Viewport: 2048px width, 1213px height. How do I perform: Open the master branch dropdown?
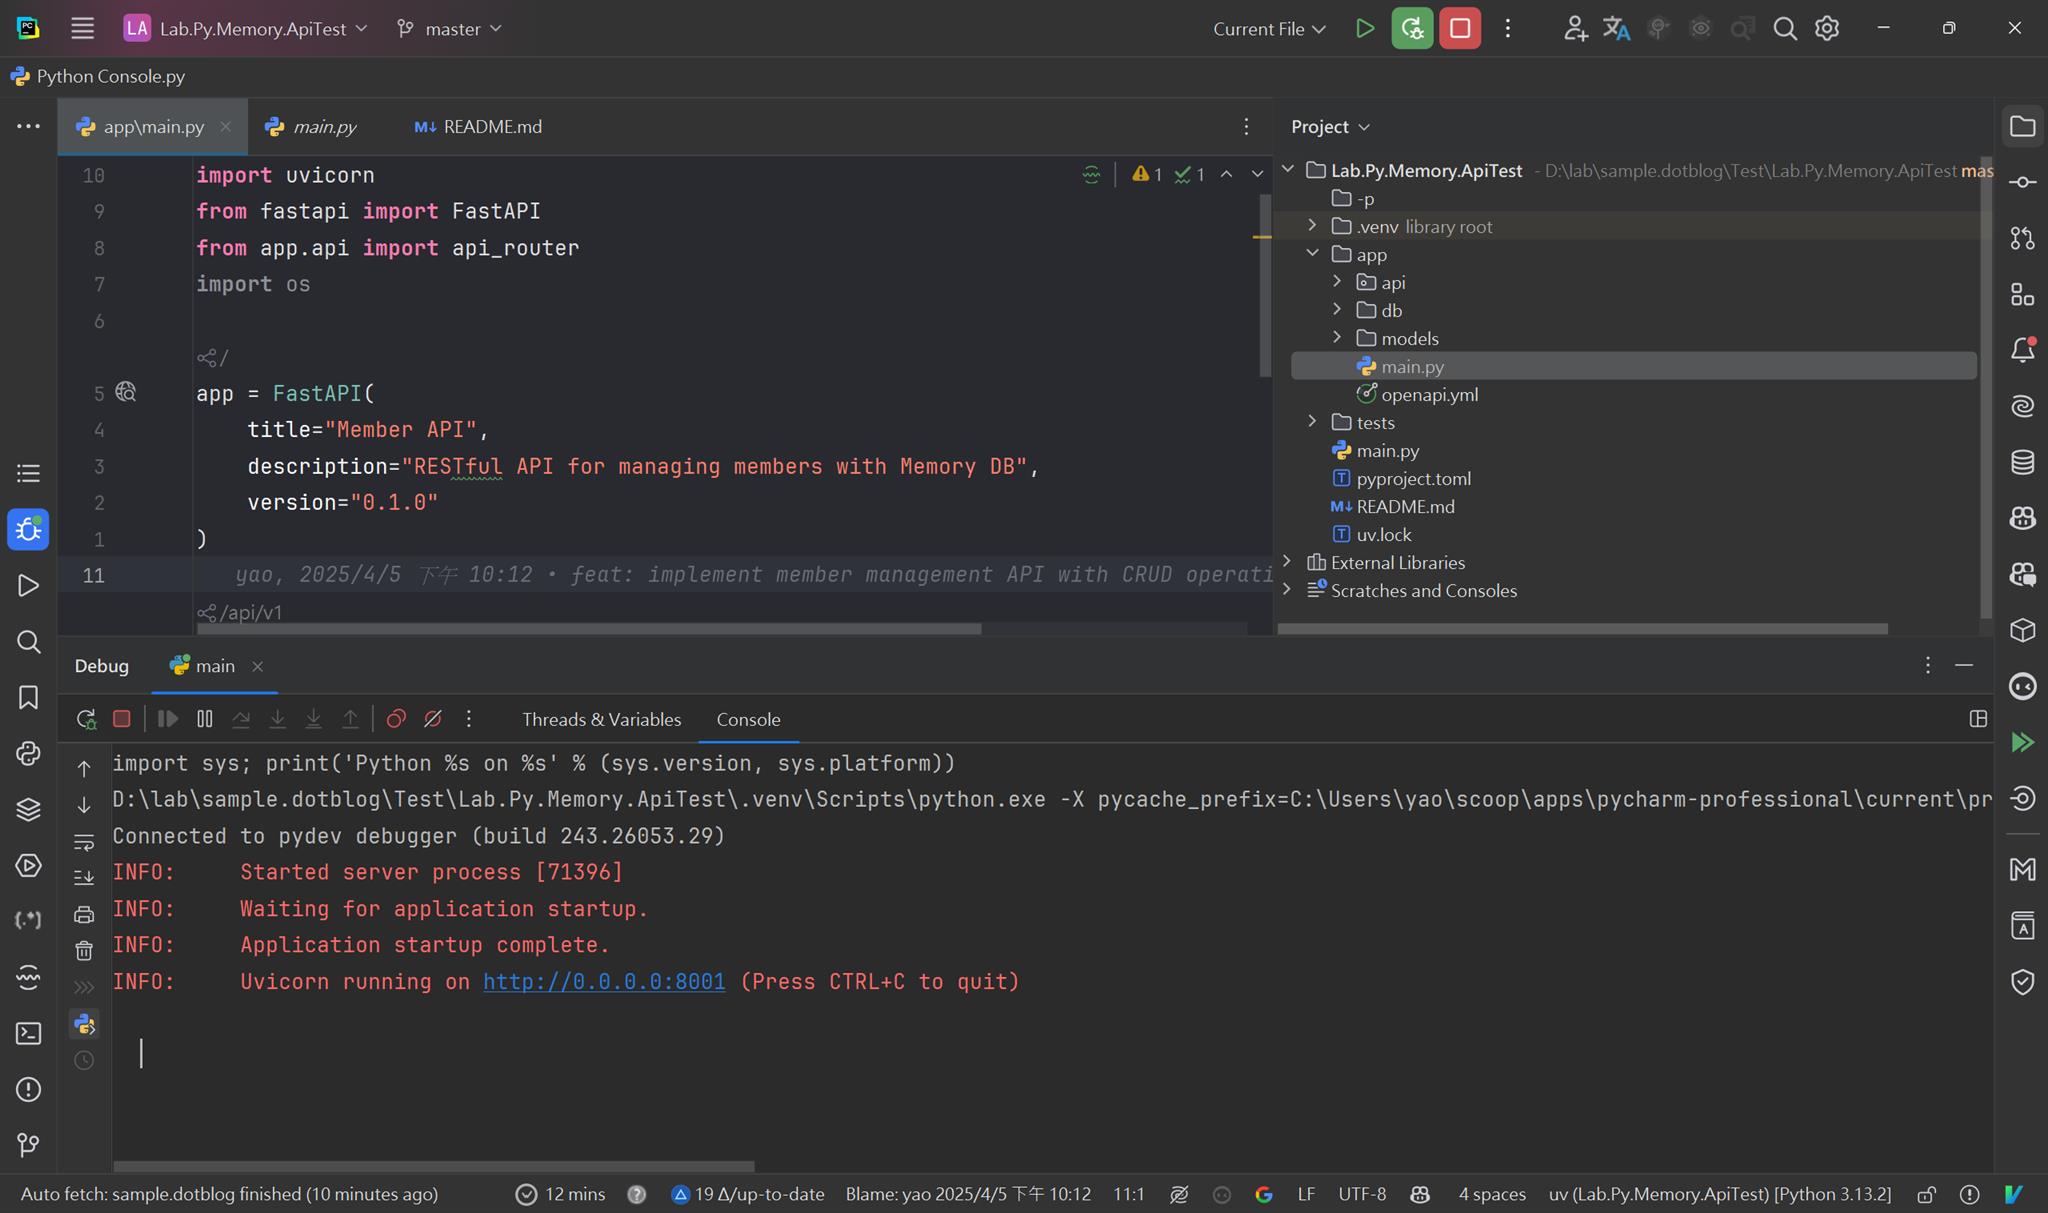click(x=450, y=29)
